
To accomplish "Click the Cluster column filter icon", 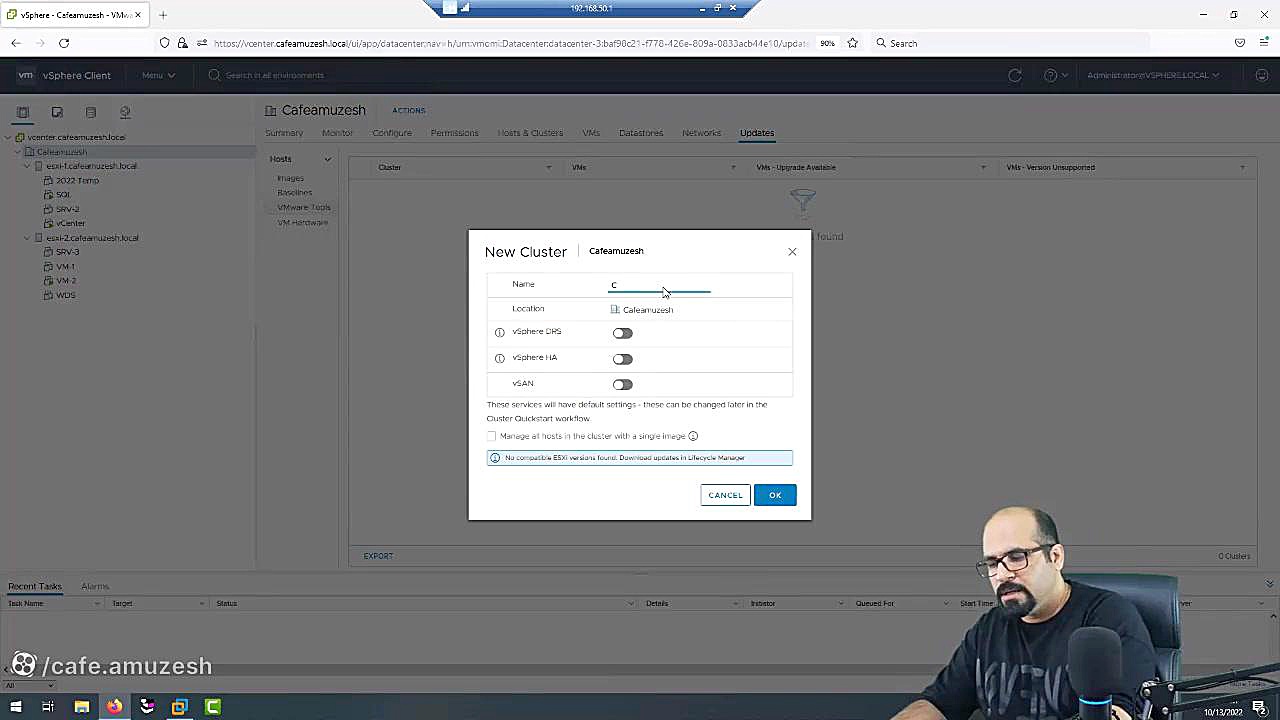I will coord(548,167).
